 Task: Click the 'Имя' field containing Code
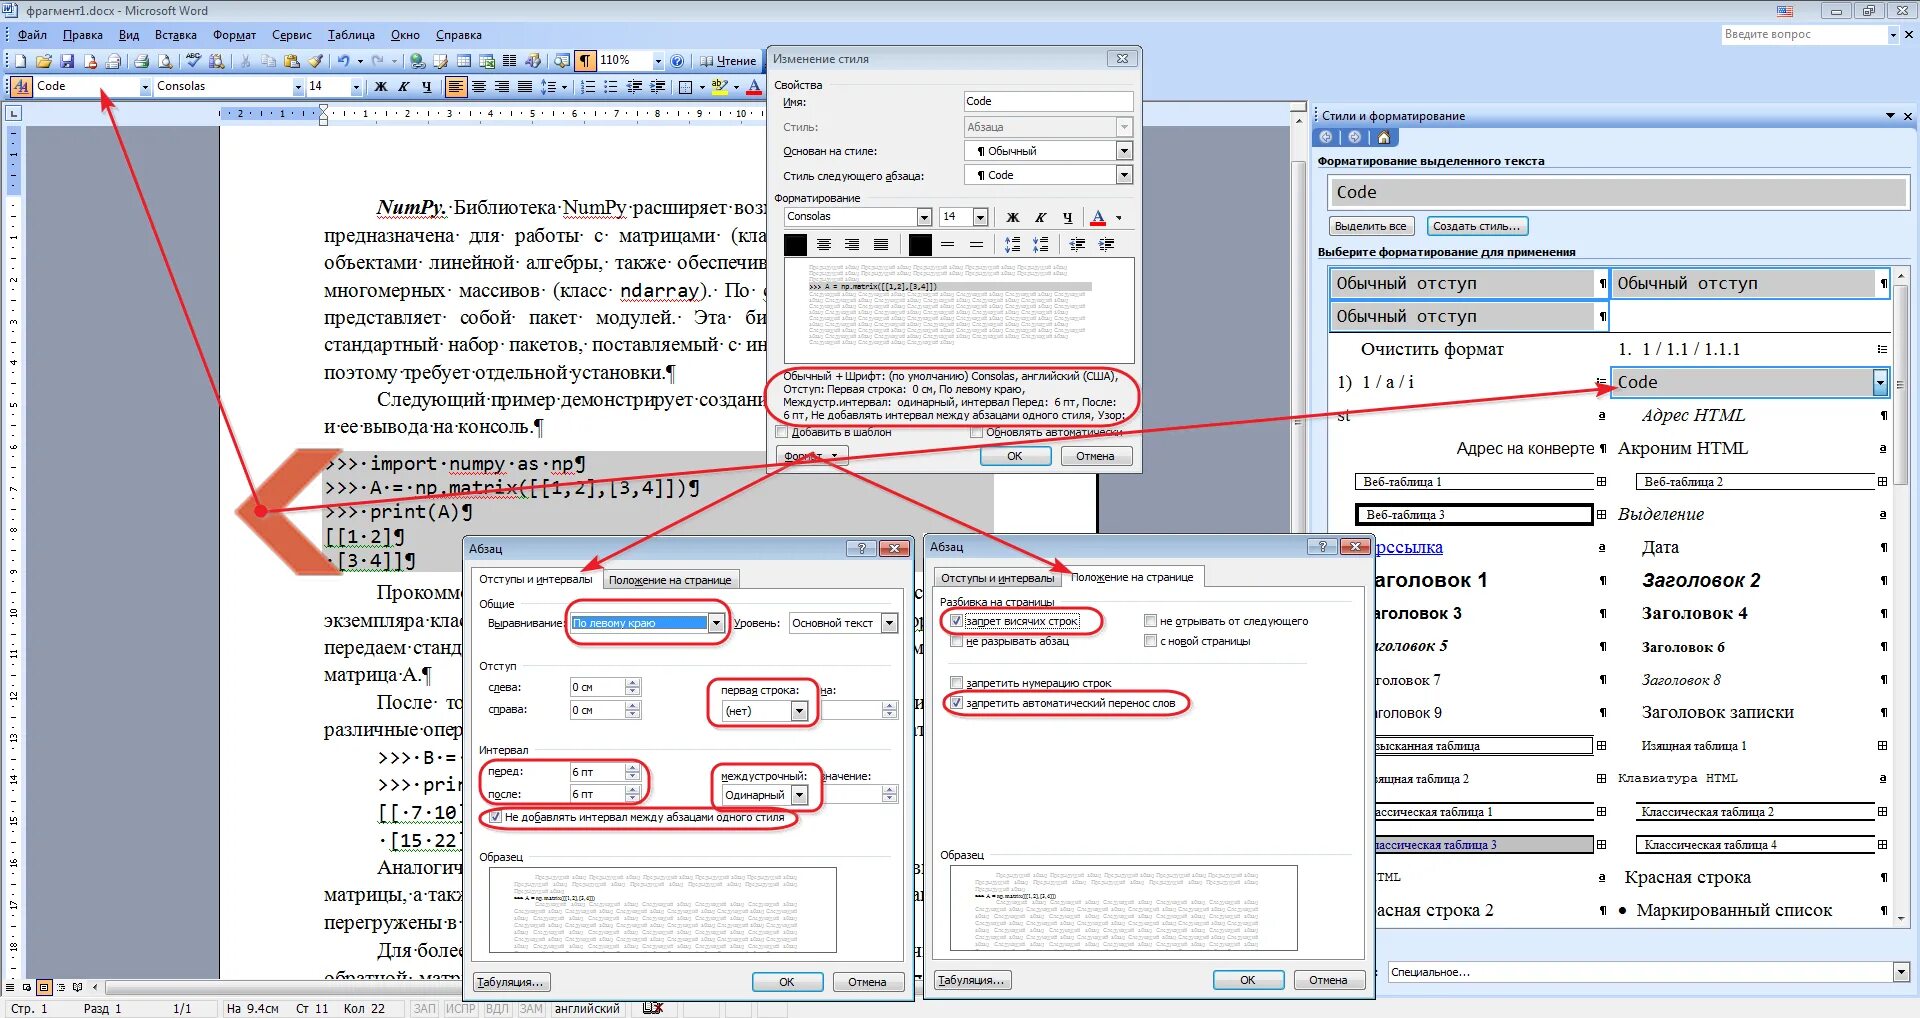pyautogui.click(x=1048, y=101)
